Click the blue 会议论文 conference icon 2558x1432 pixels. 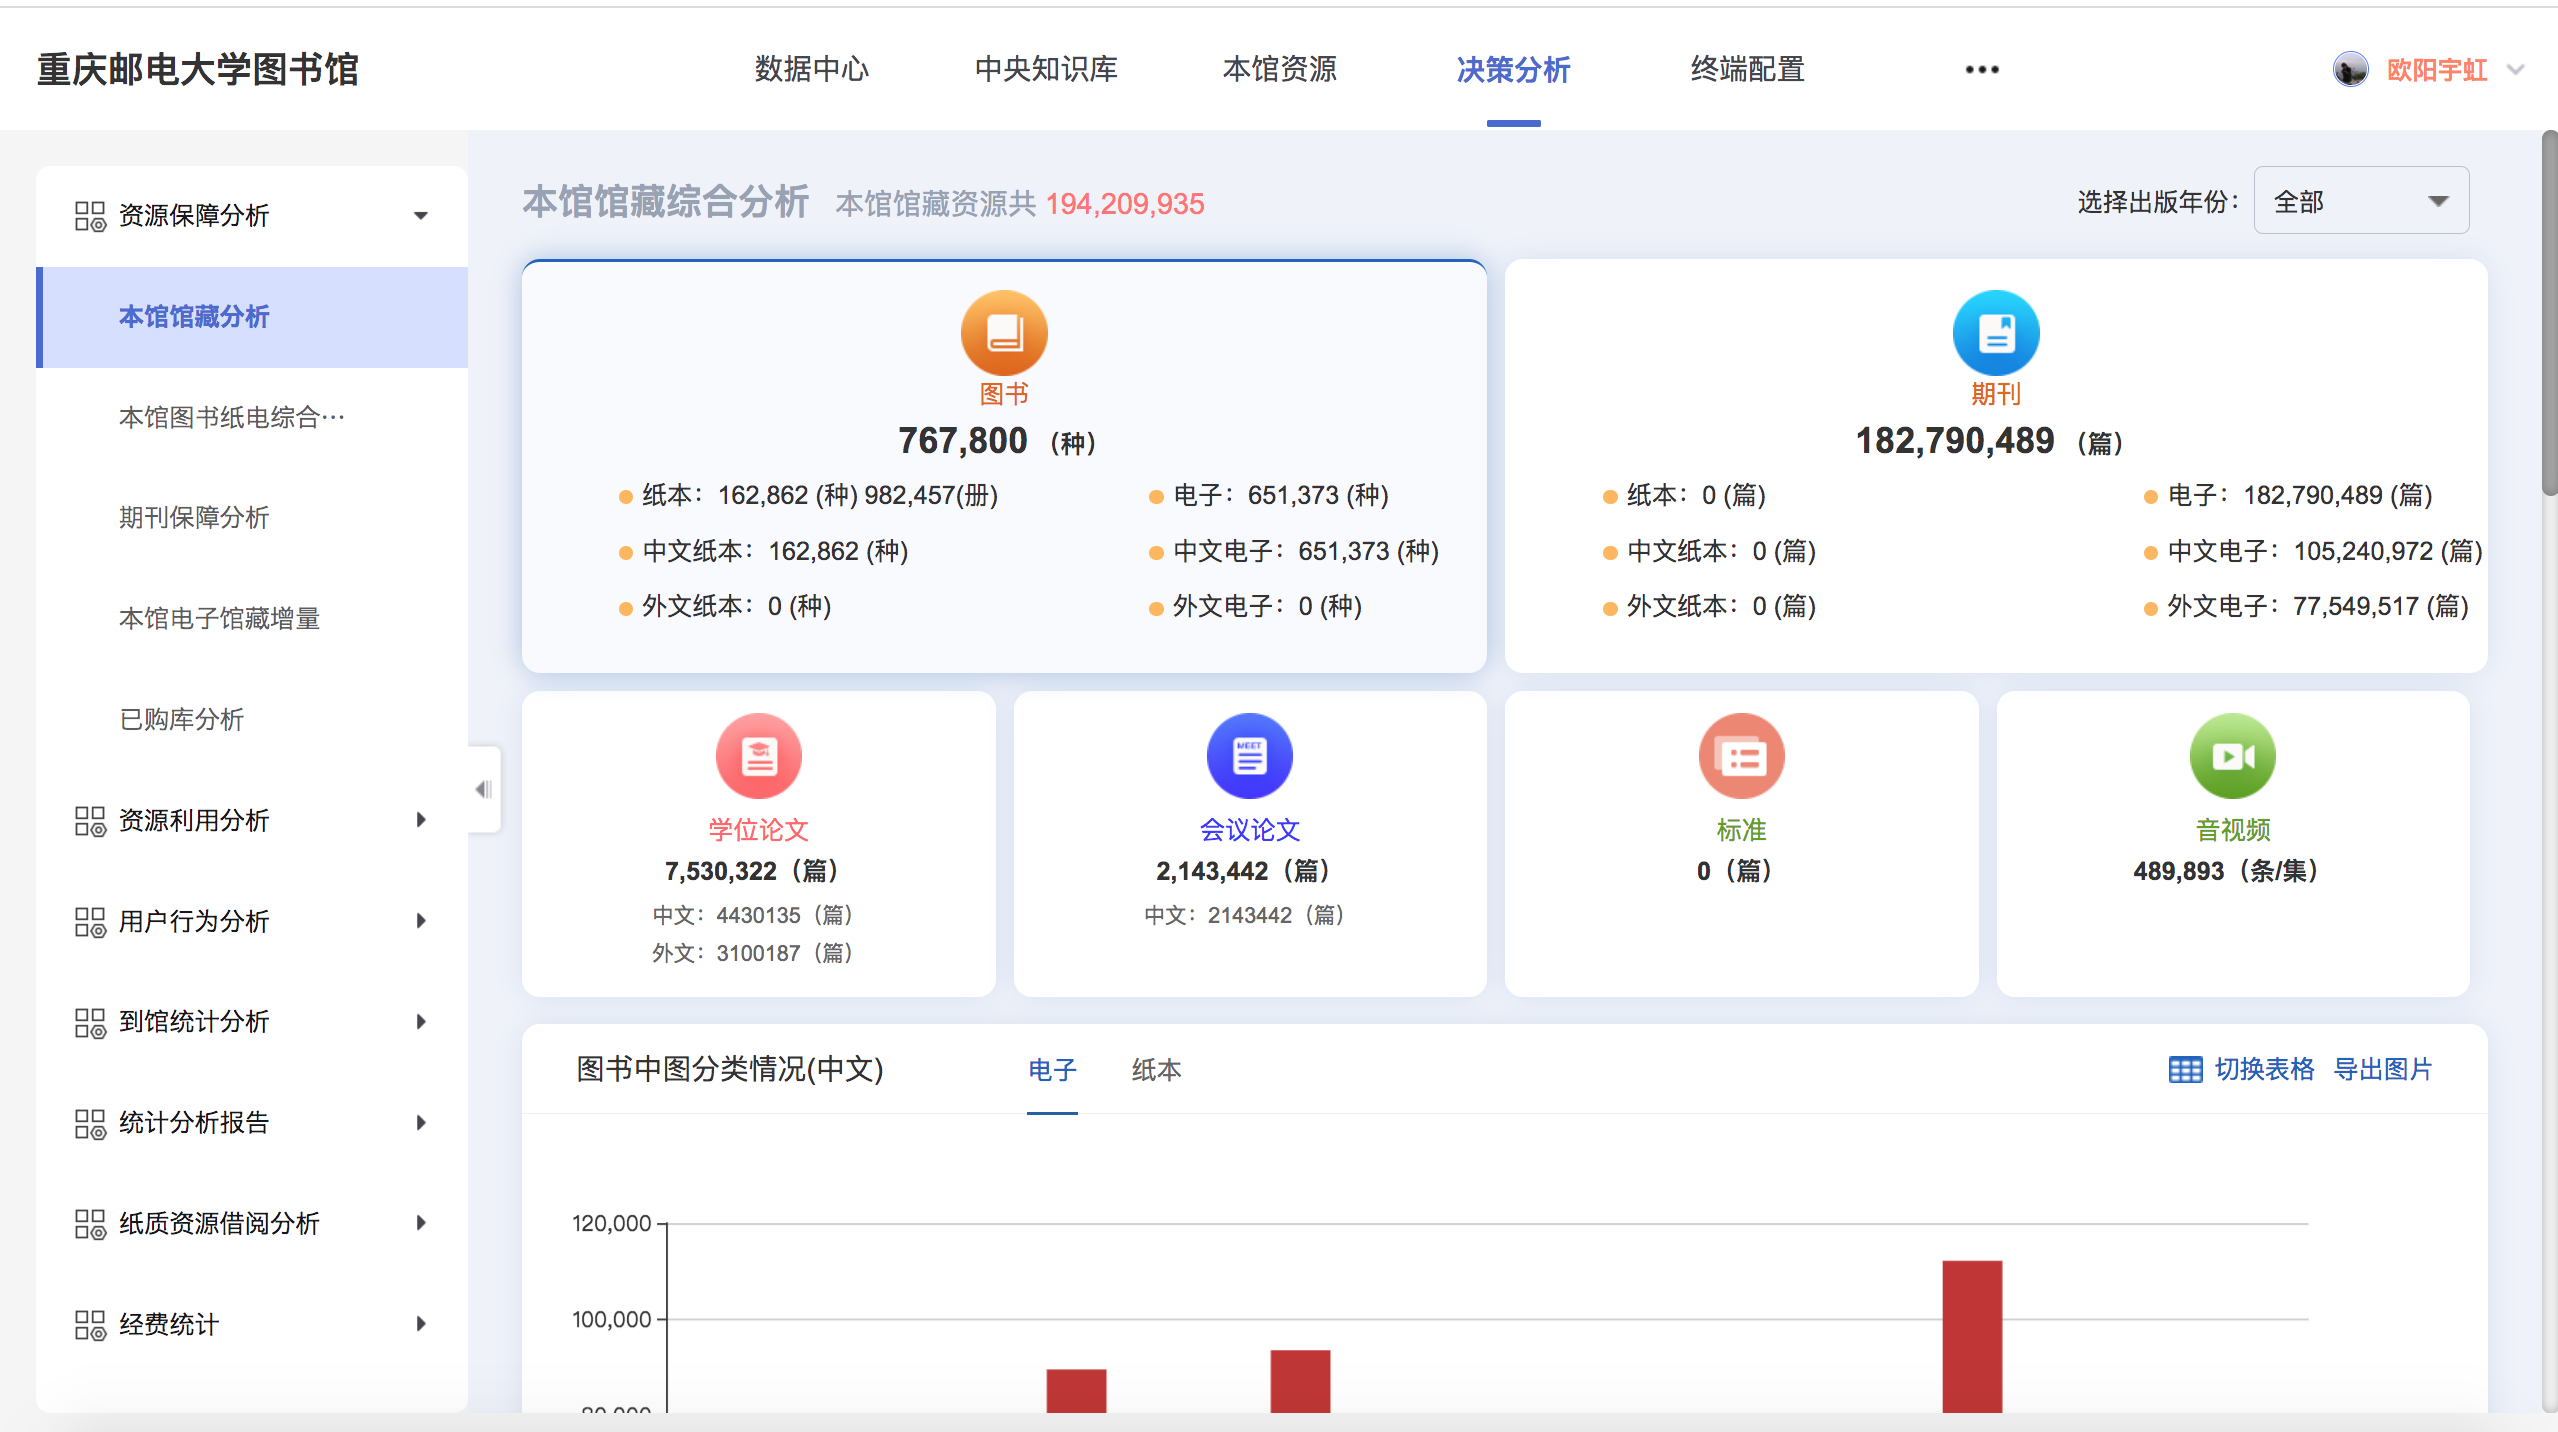[x=1249, y=756]
